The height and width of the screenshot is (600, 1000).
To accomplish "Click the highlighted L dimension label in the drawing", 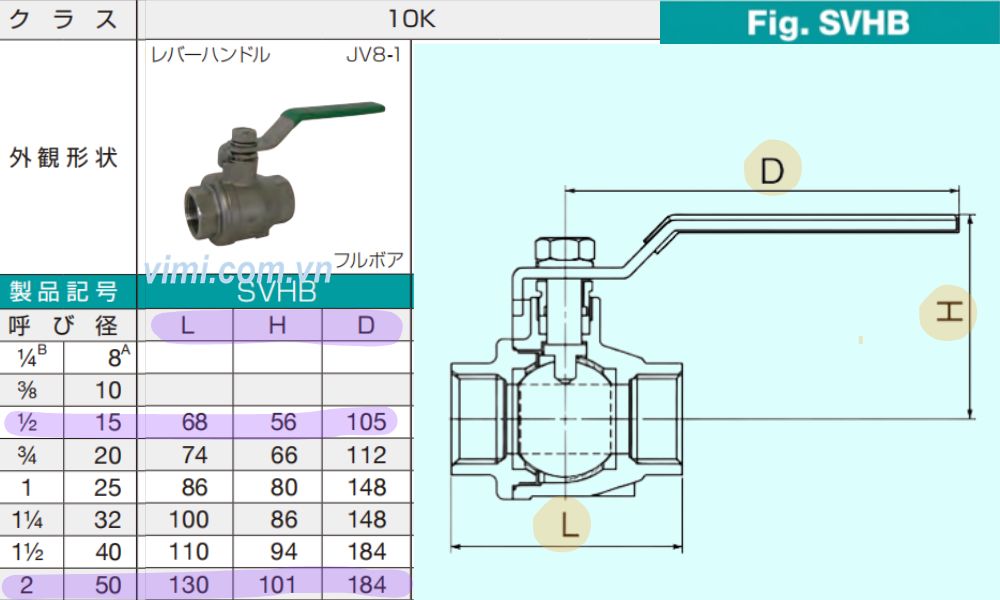I will (x=562, y=525).
